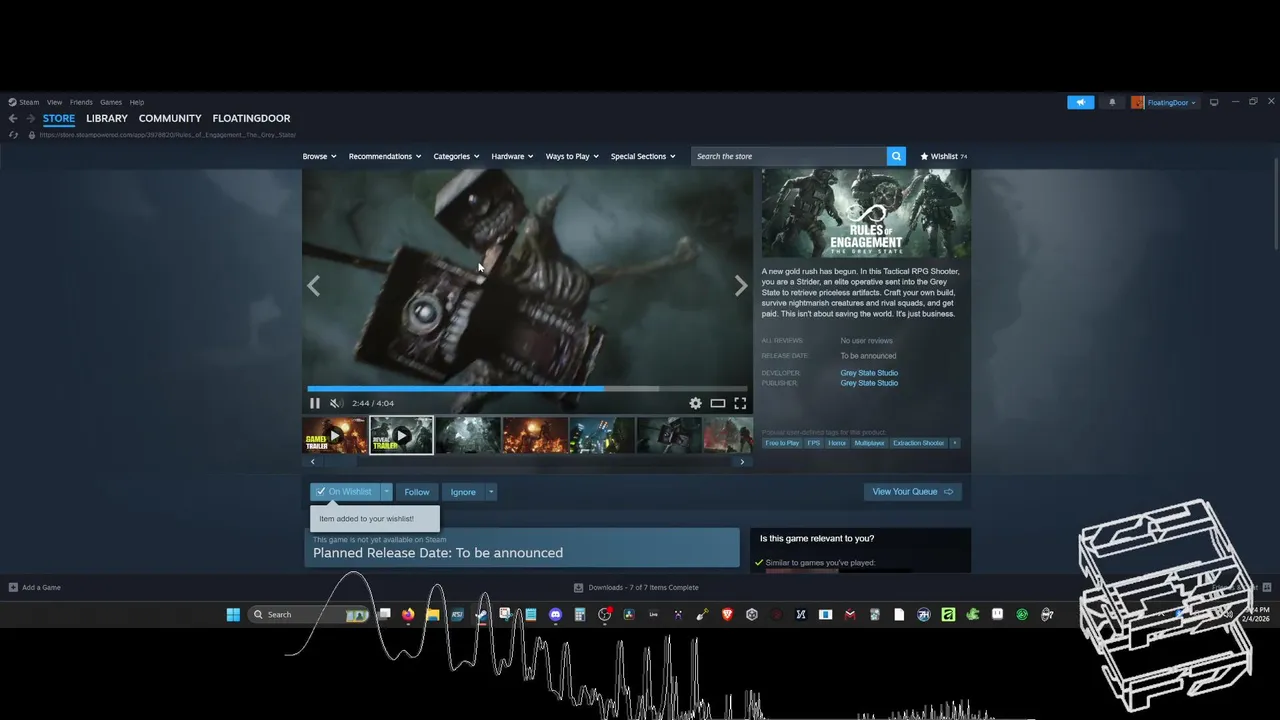Switch to the STORE tab
The image size is (1280, 720).
(x=59, y=118)
